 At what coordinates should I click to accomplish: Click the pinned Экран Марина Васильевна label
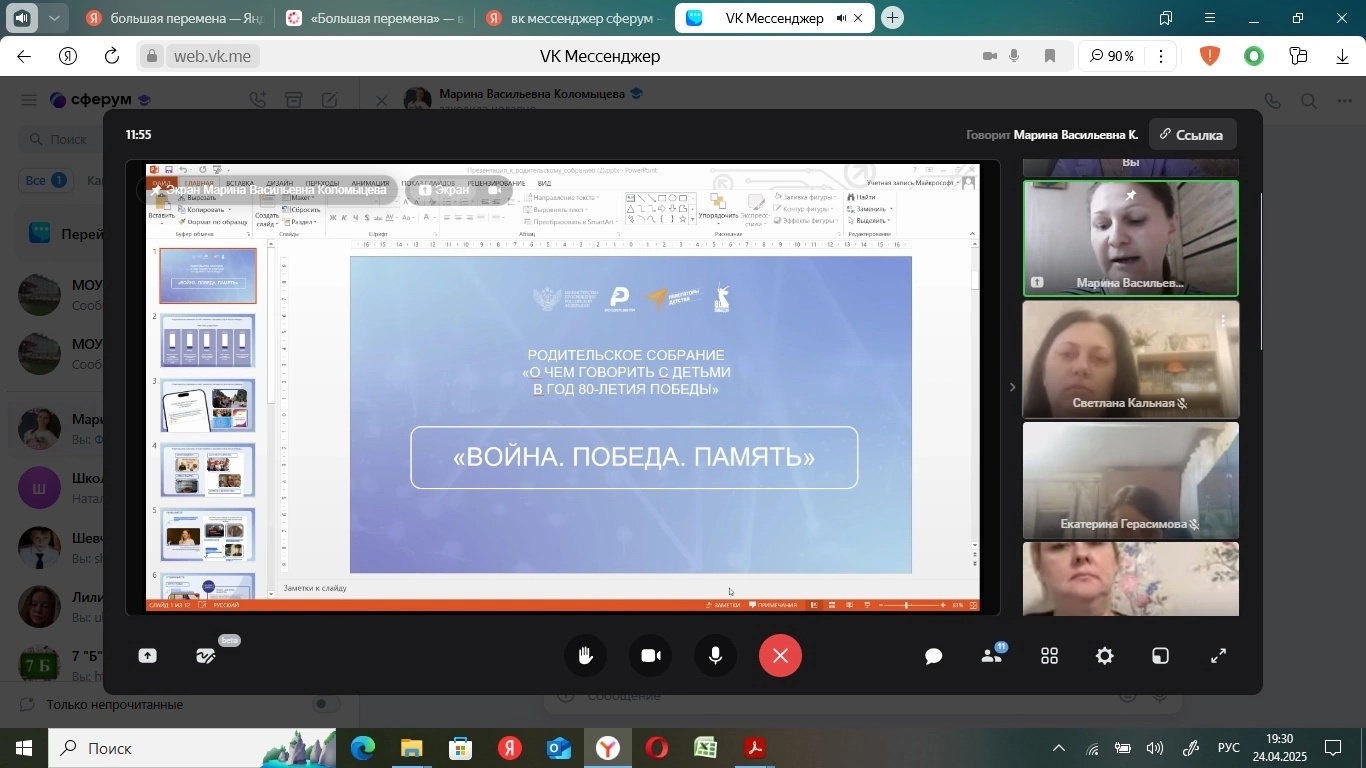269,189
